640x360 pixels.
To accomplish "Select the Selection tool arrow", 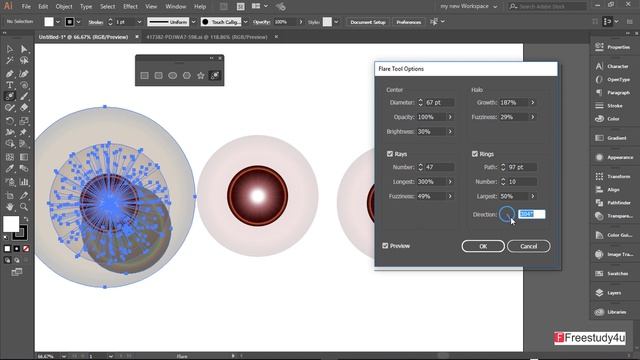I will pyautogui.click(x=10, y=49).
